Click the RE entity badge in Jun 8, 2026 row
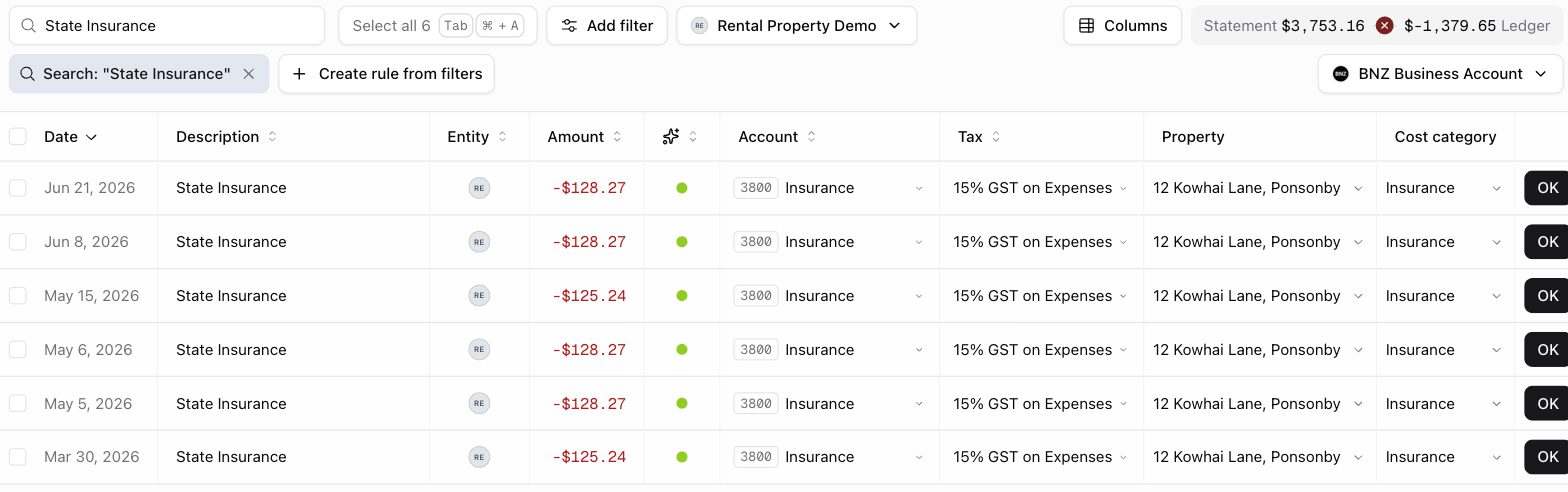The image size is (1568, 492). coord(479,242)
